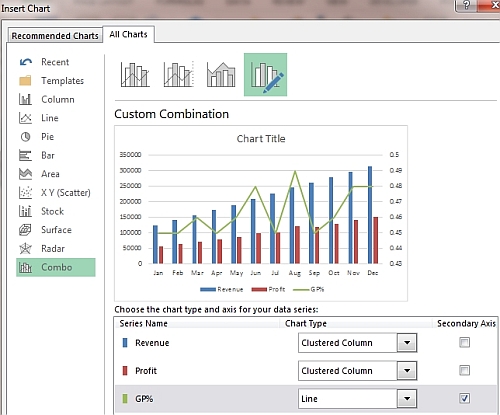Open Profit chart type dropdown arrow
Screen dimensions: 500x415
pos(407,371)
